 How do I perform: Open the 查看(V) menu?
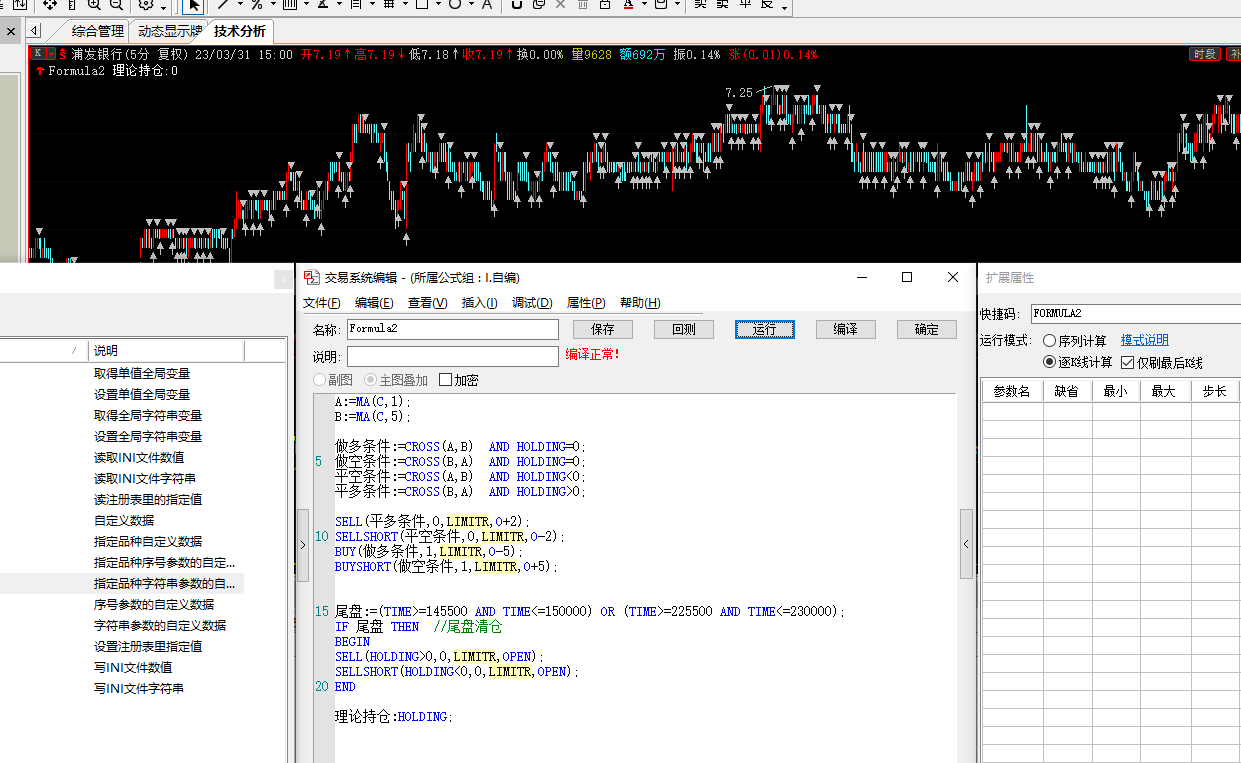tap(427, 303)
